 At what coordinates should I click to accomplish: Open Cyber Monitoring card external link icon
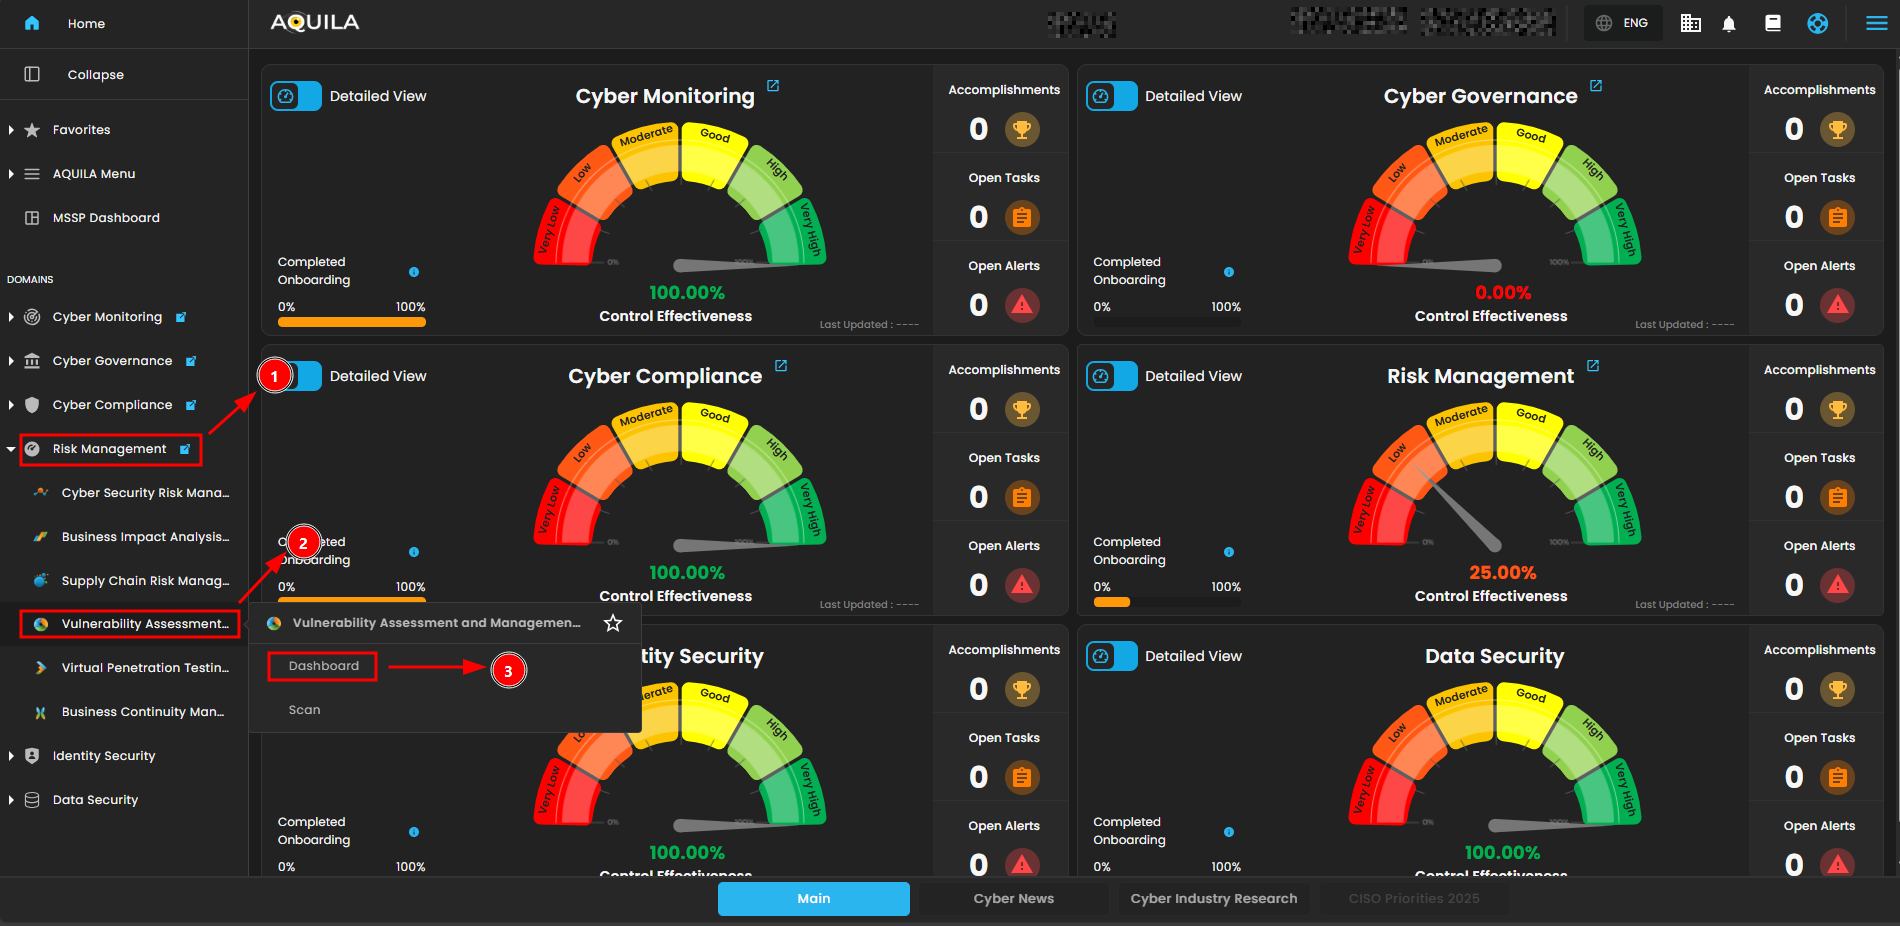pyautogui.click(x=773, y=86)
